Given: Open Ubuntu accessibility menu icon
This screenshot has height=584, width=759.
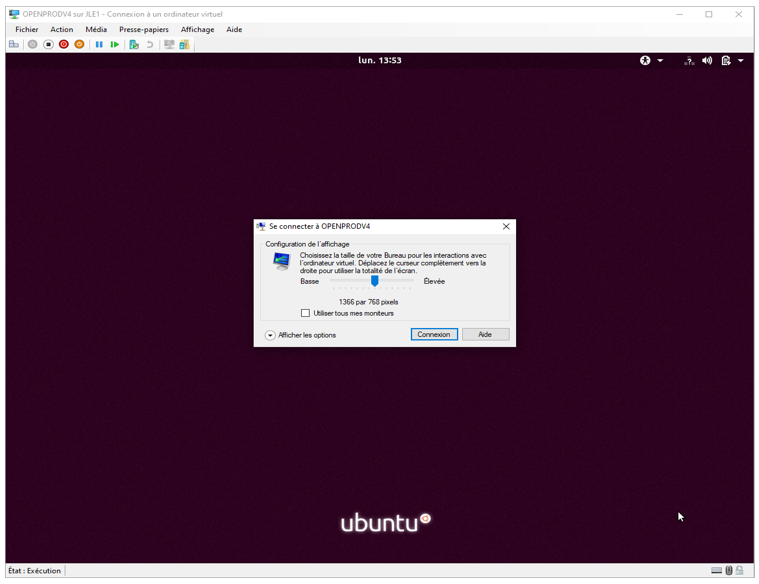Looking at the screenshot, I should coord(645,61).
